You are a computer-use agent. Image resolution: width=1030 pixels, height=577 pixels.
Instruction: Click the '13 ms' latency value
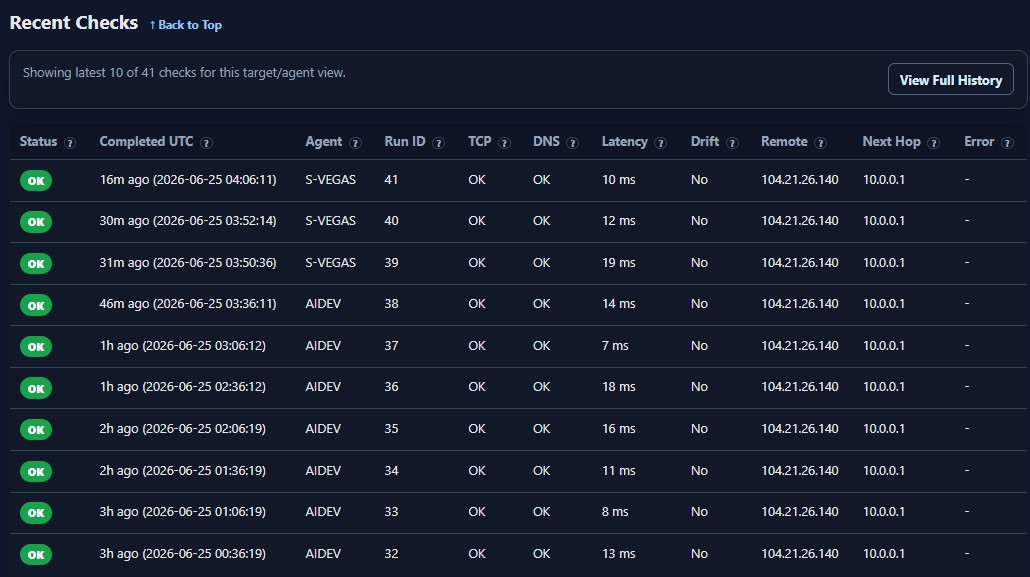[619, 554]
